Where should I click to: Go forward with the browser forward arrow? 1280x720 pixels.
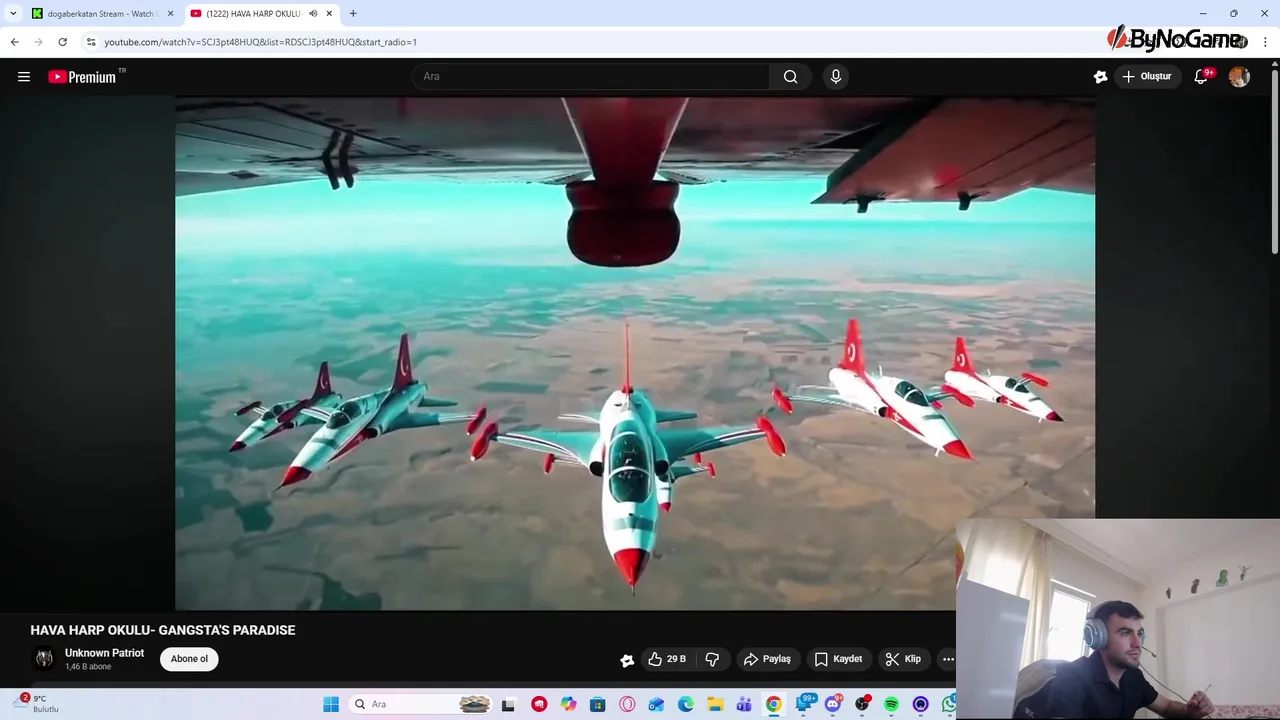coord(39,42)
